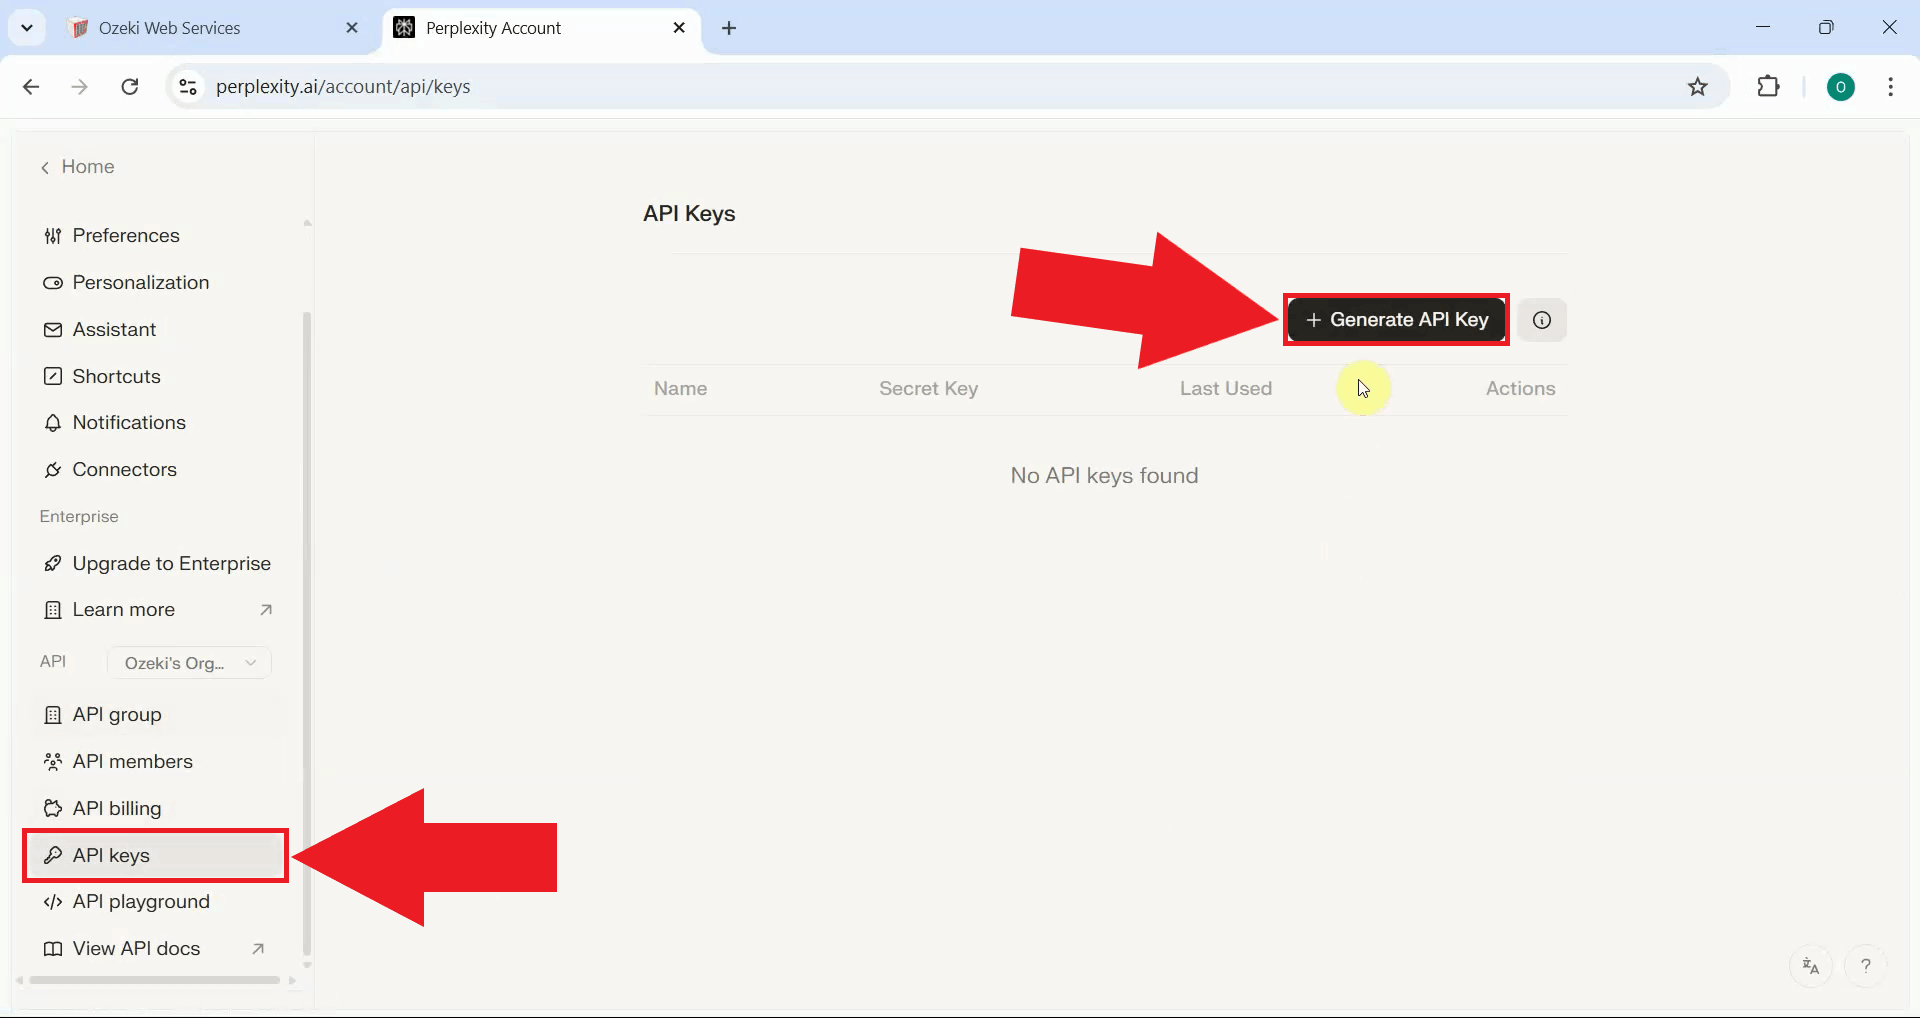
Task: Open the browser profile account toggle
Action: click(1842, 86)
